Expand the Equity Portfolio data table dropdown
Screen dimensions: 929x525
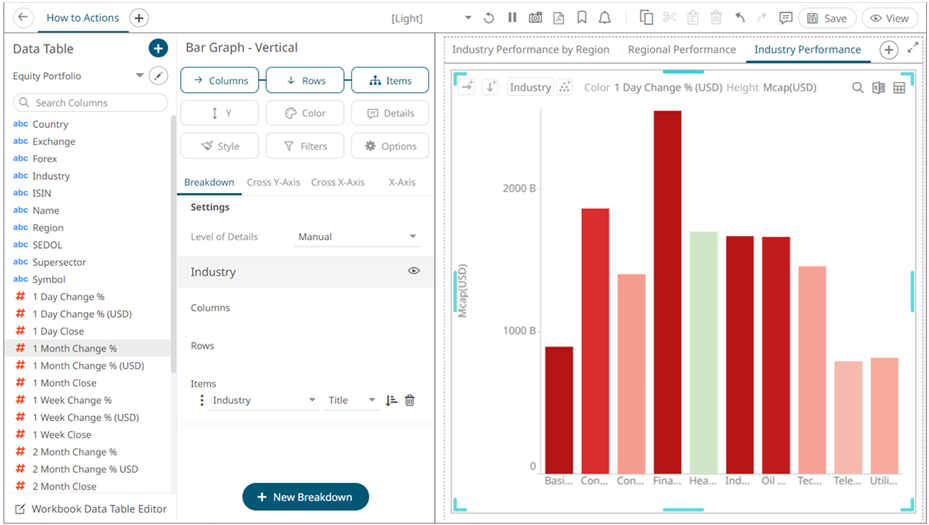139,76
